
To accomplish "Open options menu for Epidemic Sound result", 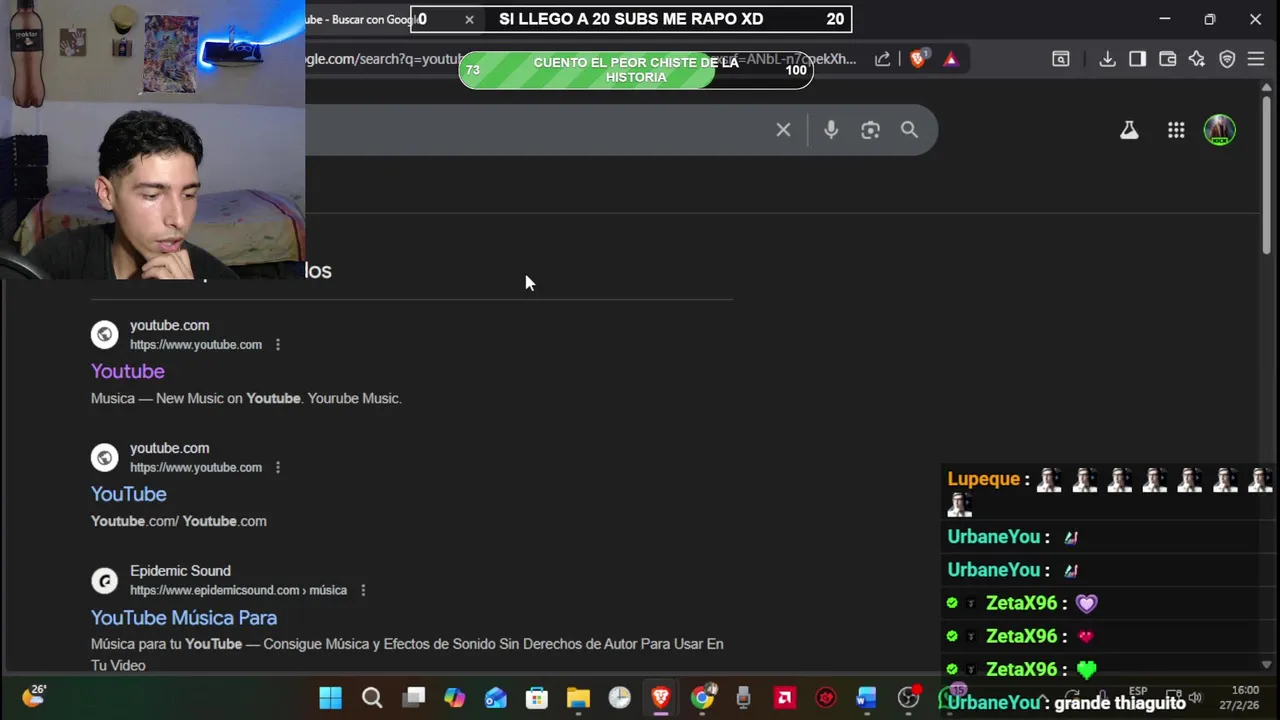I will coord(363,591).
